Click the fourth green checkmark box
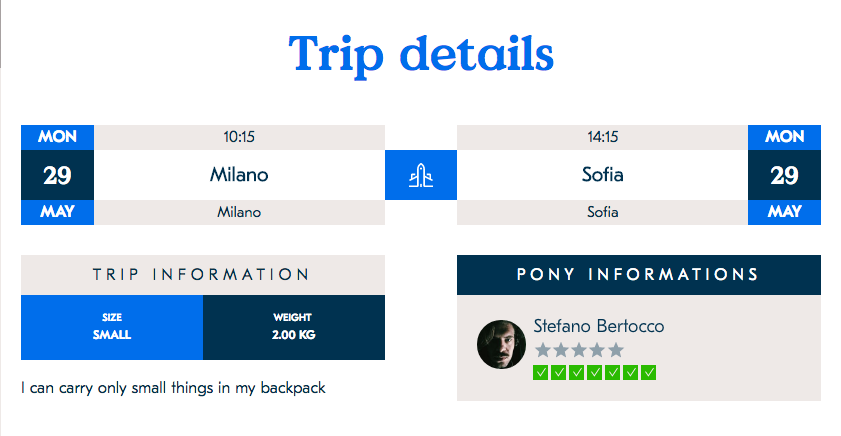841x436 pixels. coord(595,373)
